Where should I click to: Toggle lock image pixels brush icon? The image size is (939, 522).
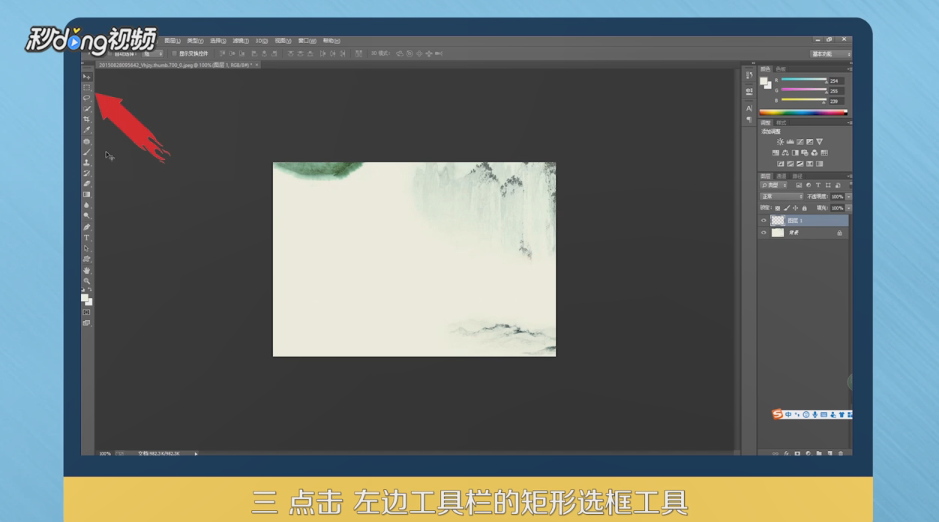point(786,208)
